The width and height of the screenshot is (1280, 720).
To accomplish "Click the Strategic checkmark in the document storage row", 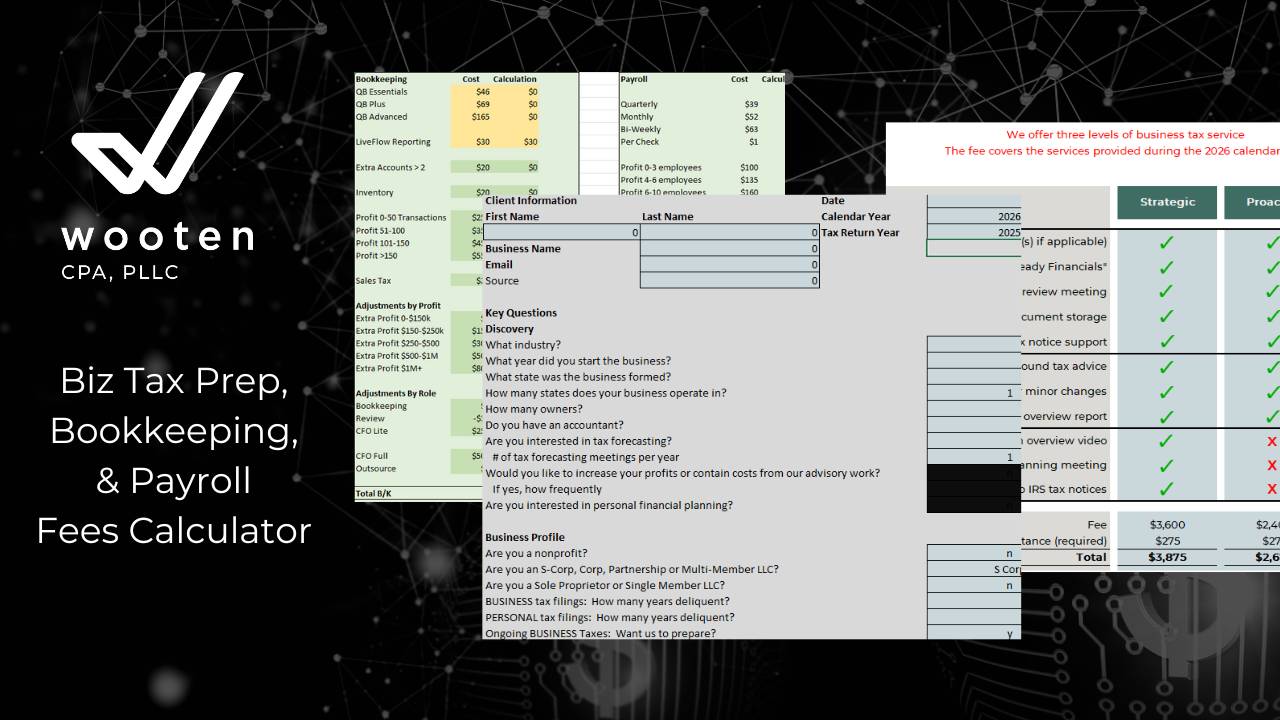I will click(1166, 317).
